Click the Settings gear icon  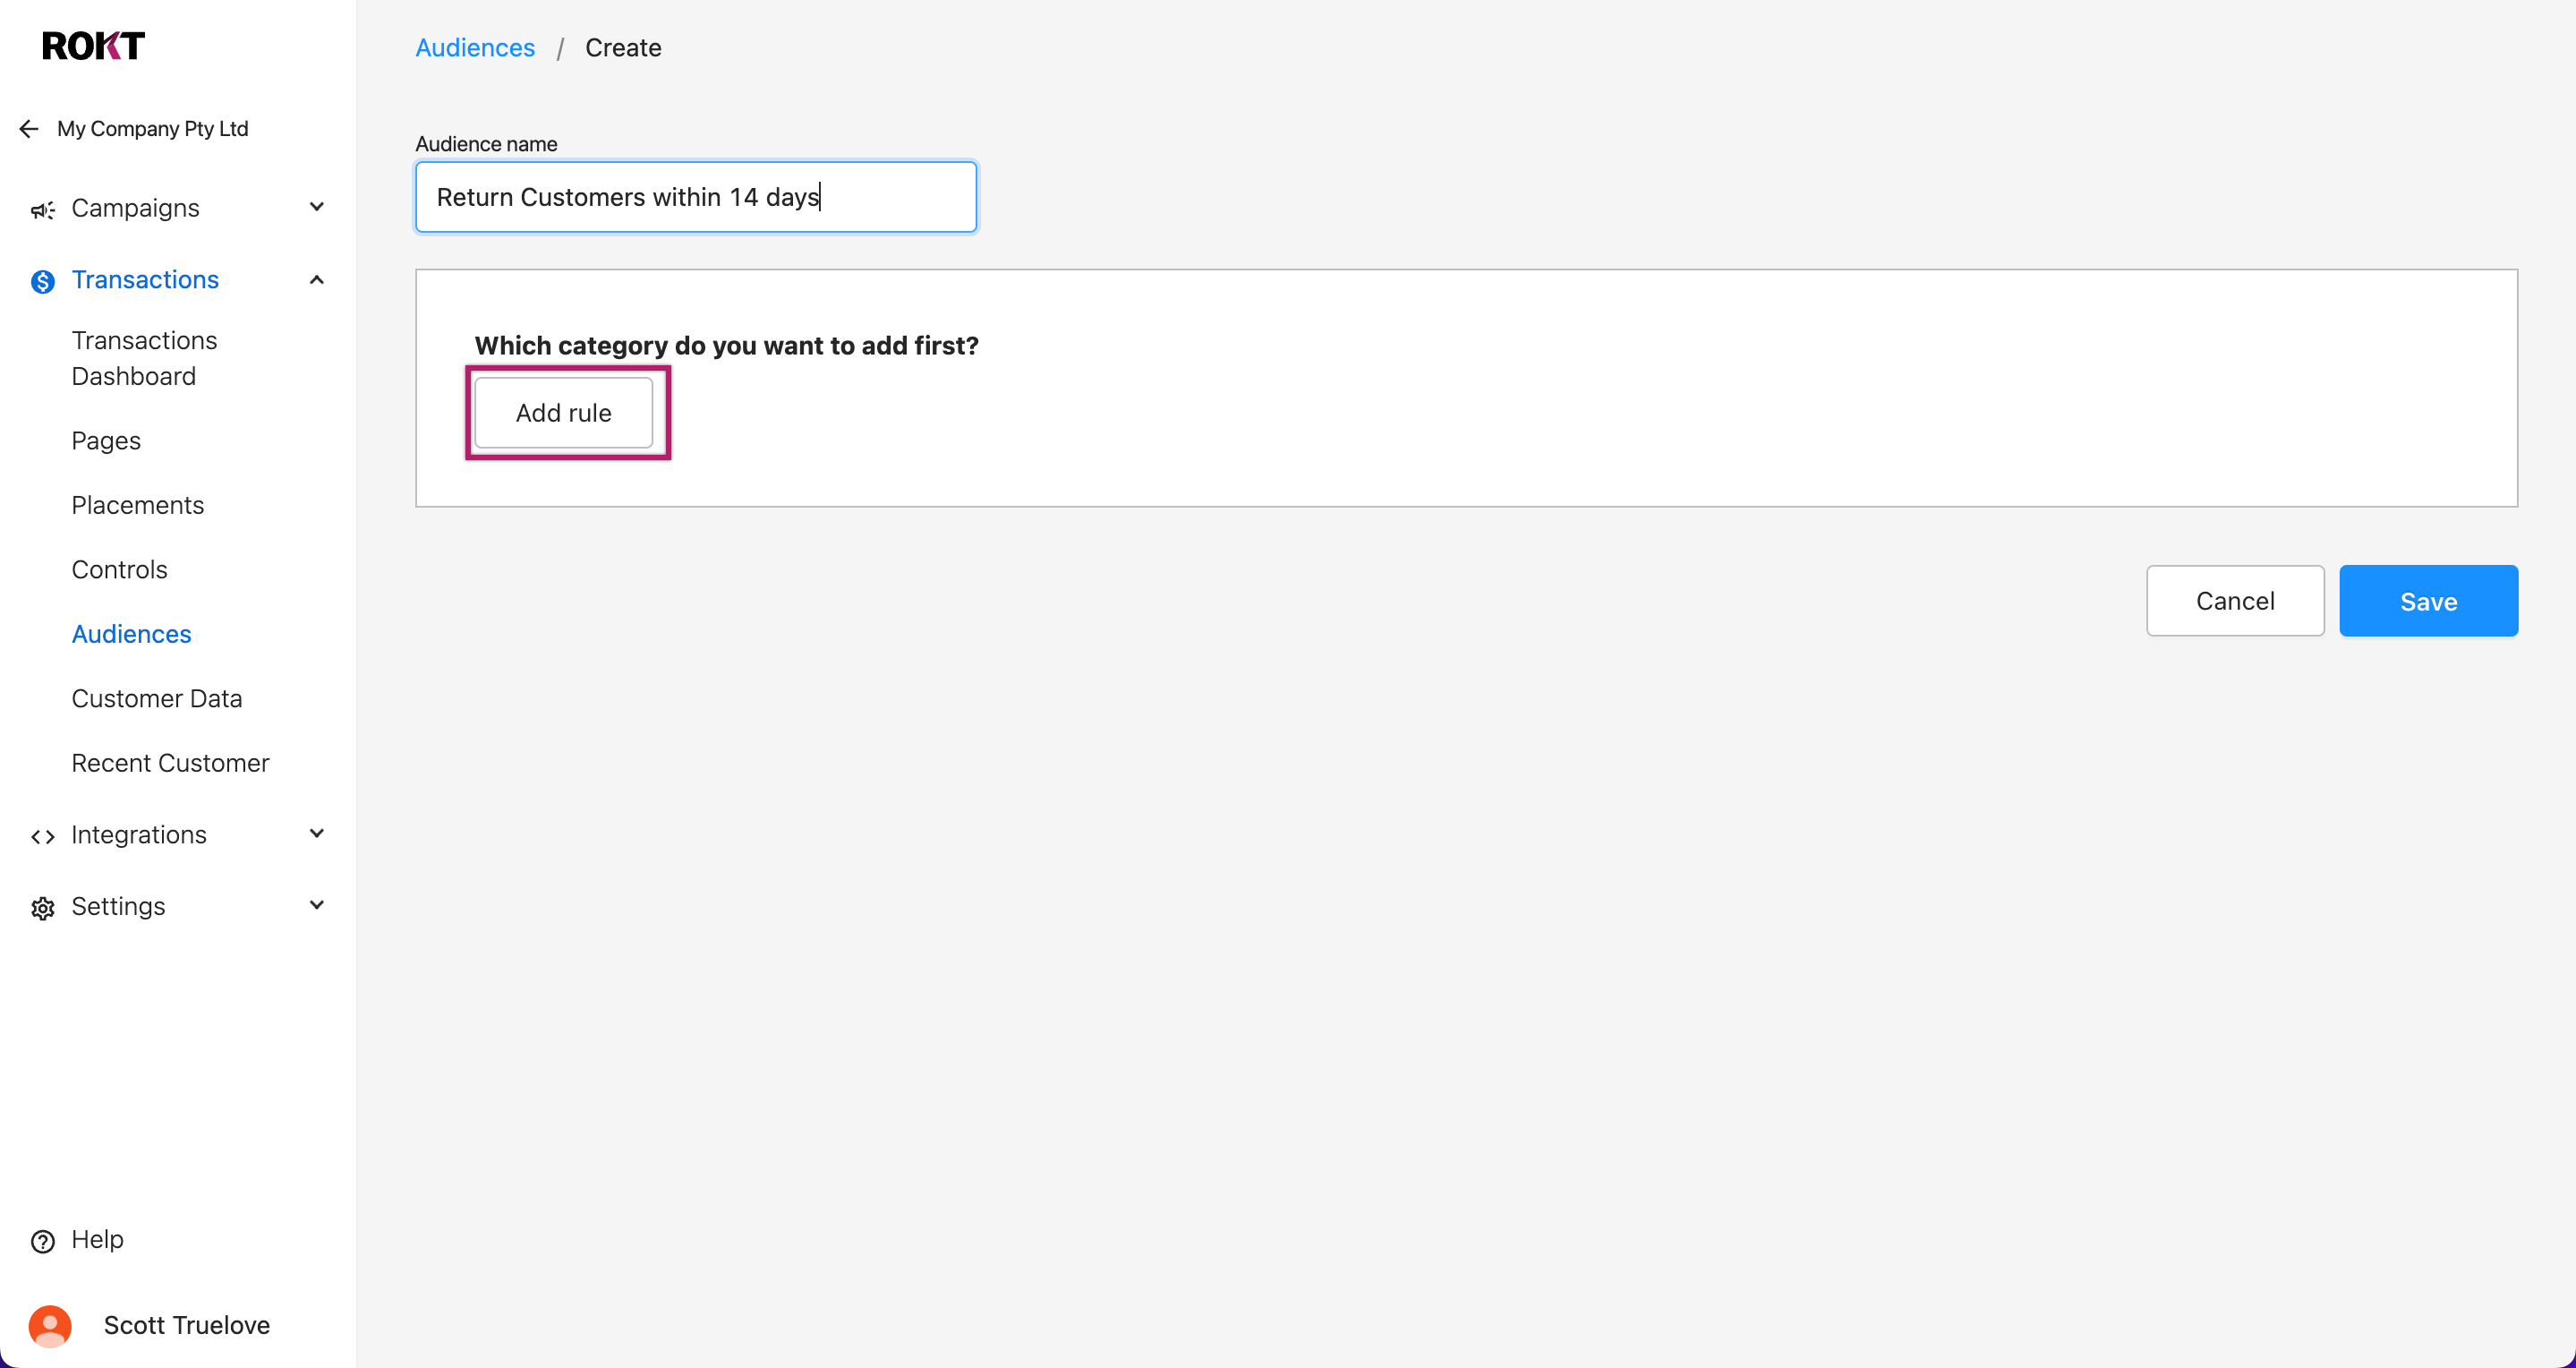click(42, 908)
